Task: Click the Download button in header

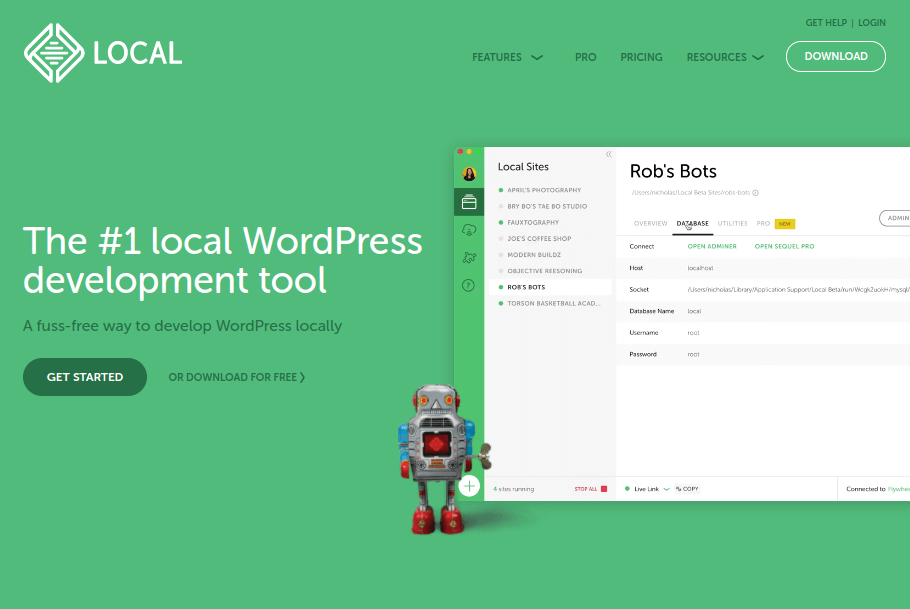Action: 835,56
